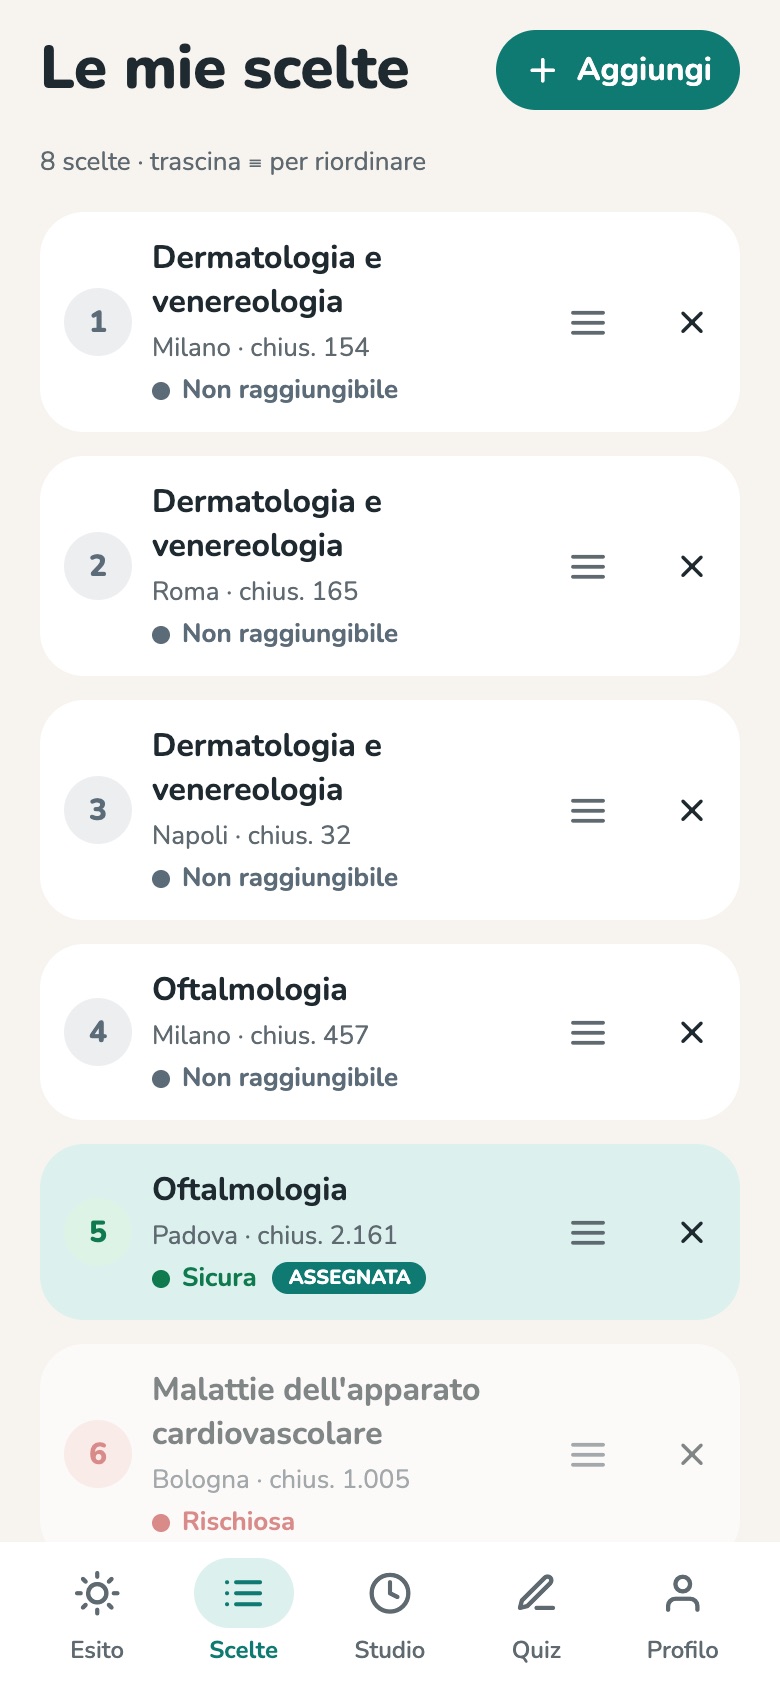Click the ASSEGNATA badge
This screenshot has width=780, height=1688.
349,1277
